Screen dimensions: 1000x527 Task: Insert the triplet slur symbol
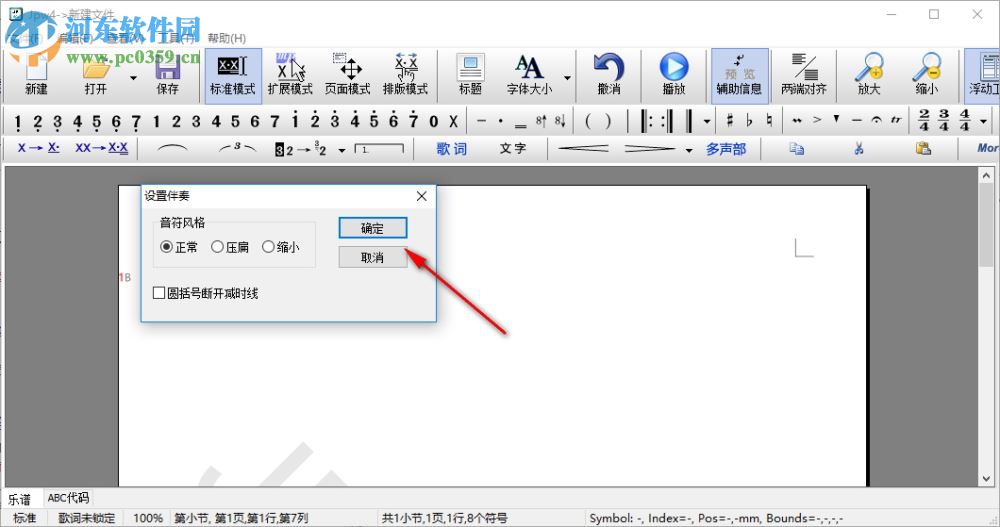[x=237, y=149]
